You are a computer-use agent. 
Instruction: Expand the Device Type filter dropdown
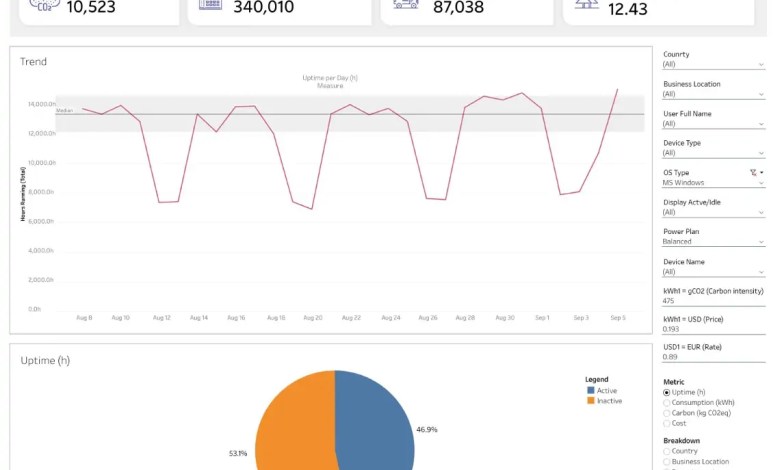713,153
